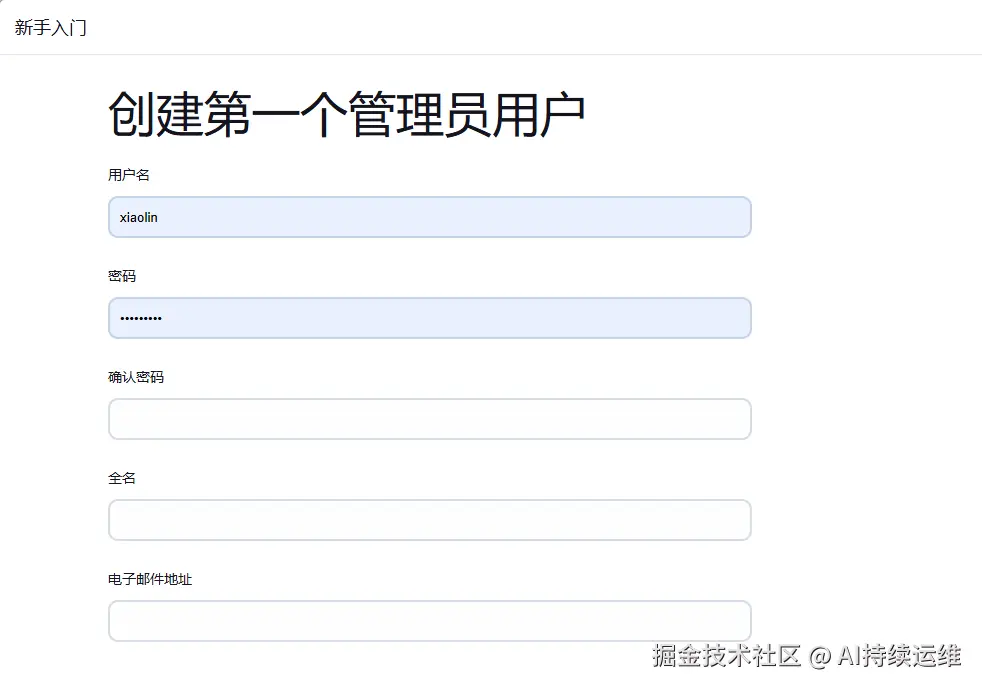Select the empty 确认密码 field
The image size is (982, 690).
tap(429, 419)
